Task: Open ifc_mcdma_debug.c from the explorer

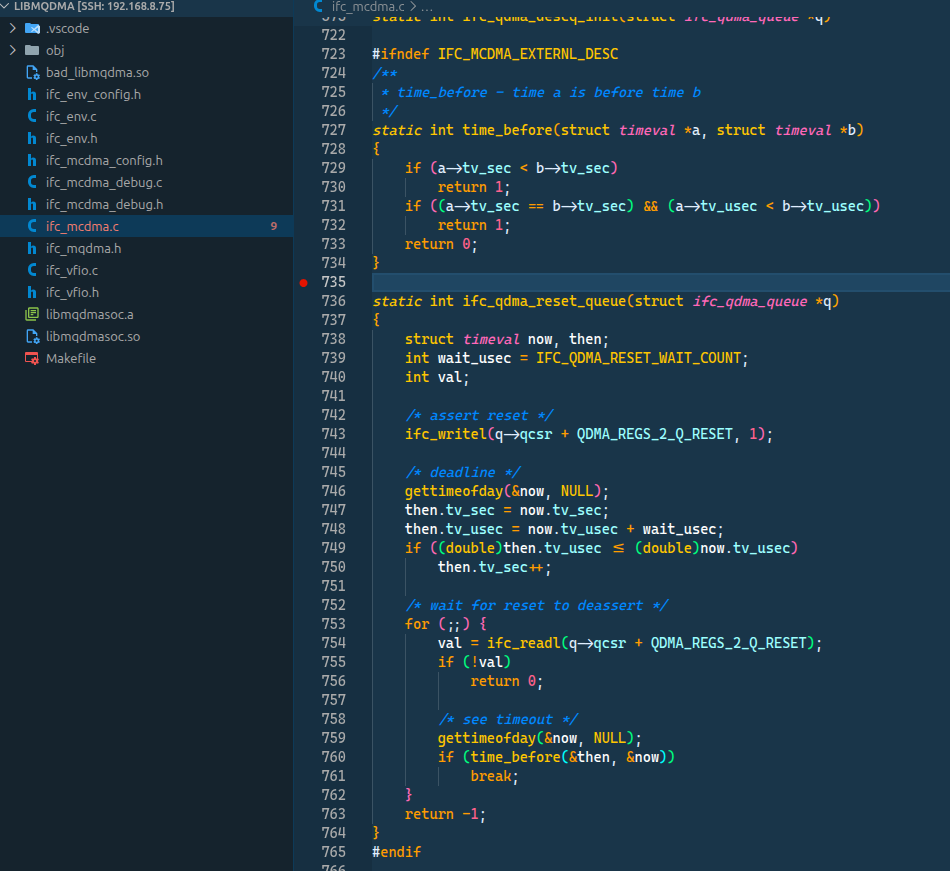Action: [103, 183]
